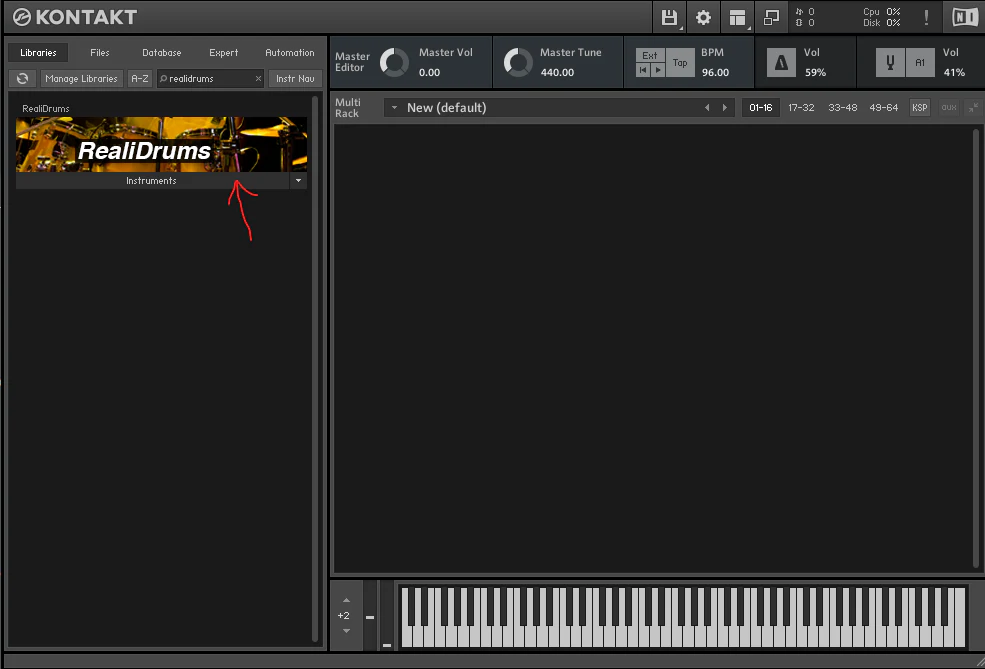This screenshot has width=985, height=669.
Task: Click the Multi Rack vertical scrollbar
Action: pyautogui.click(x=976, y=347)
